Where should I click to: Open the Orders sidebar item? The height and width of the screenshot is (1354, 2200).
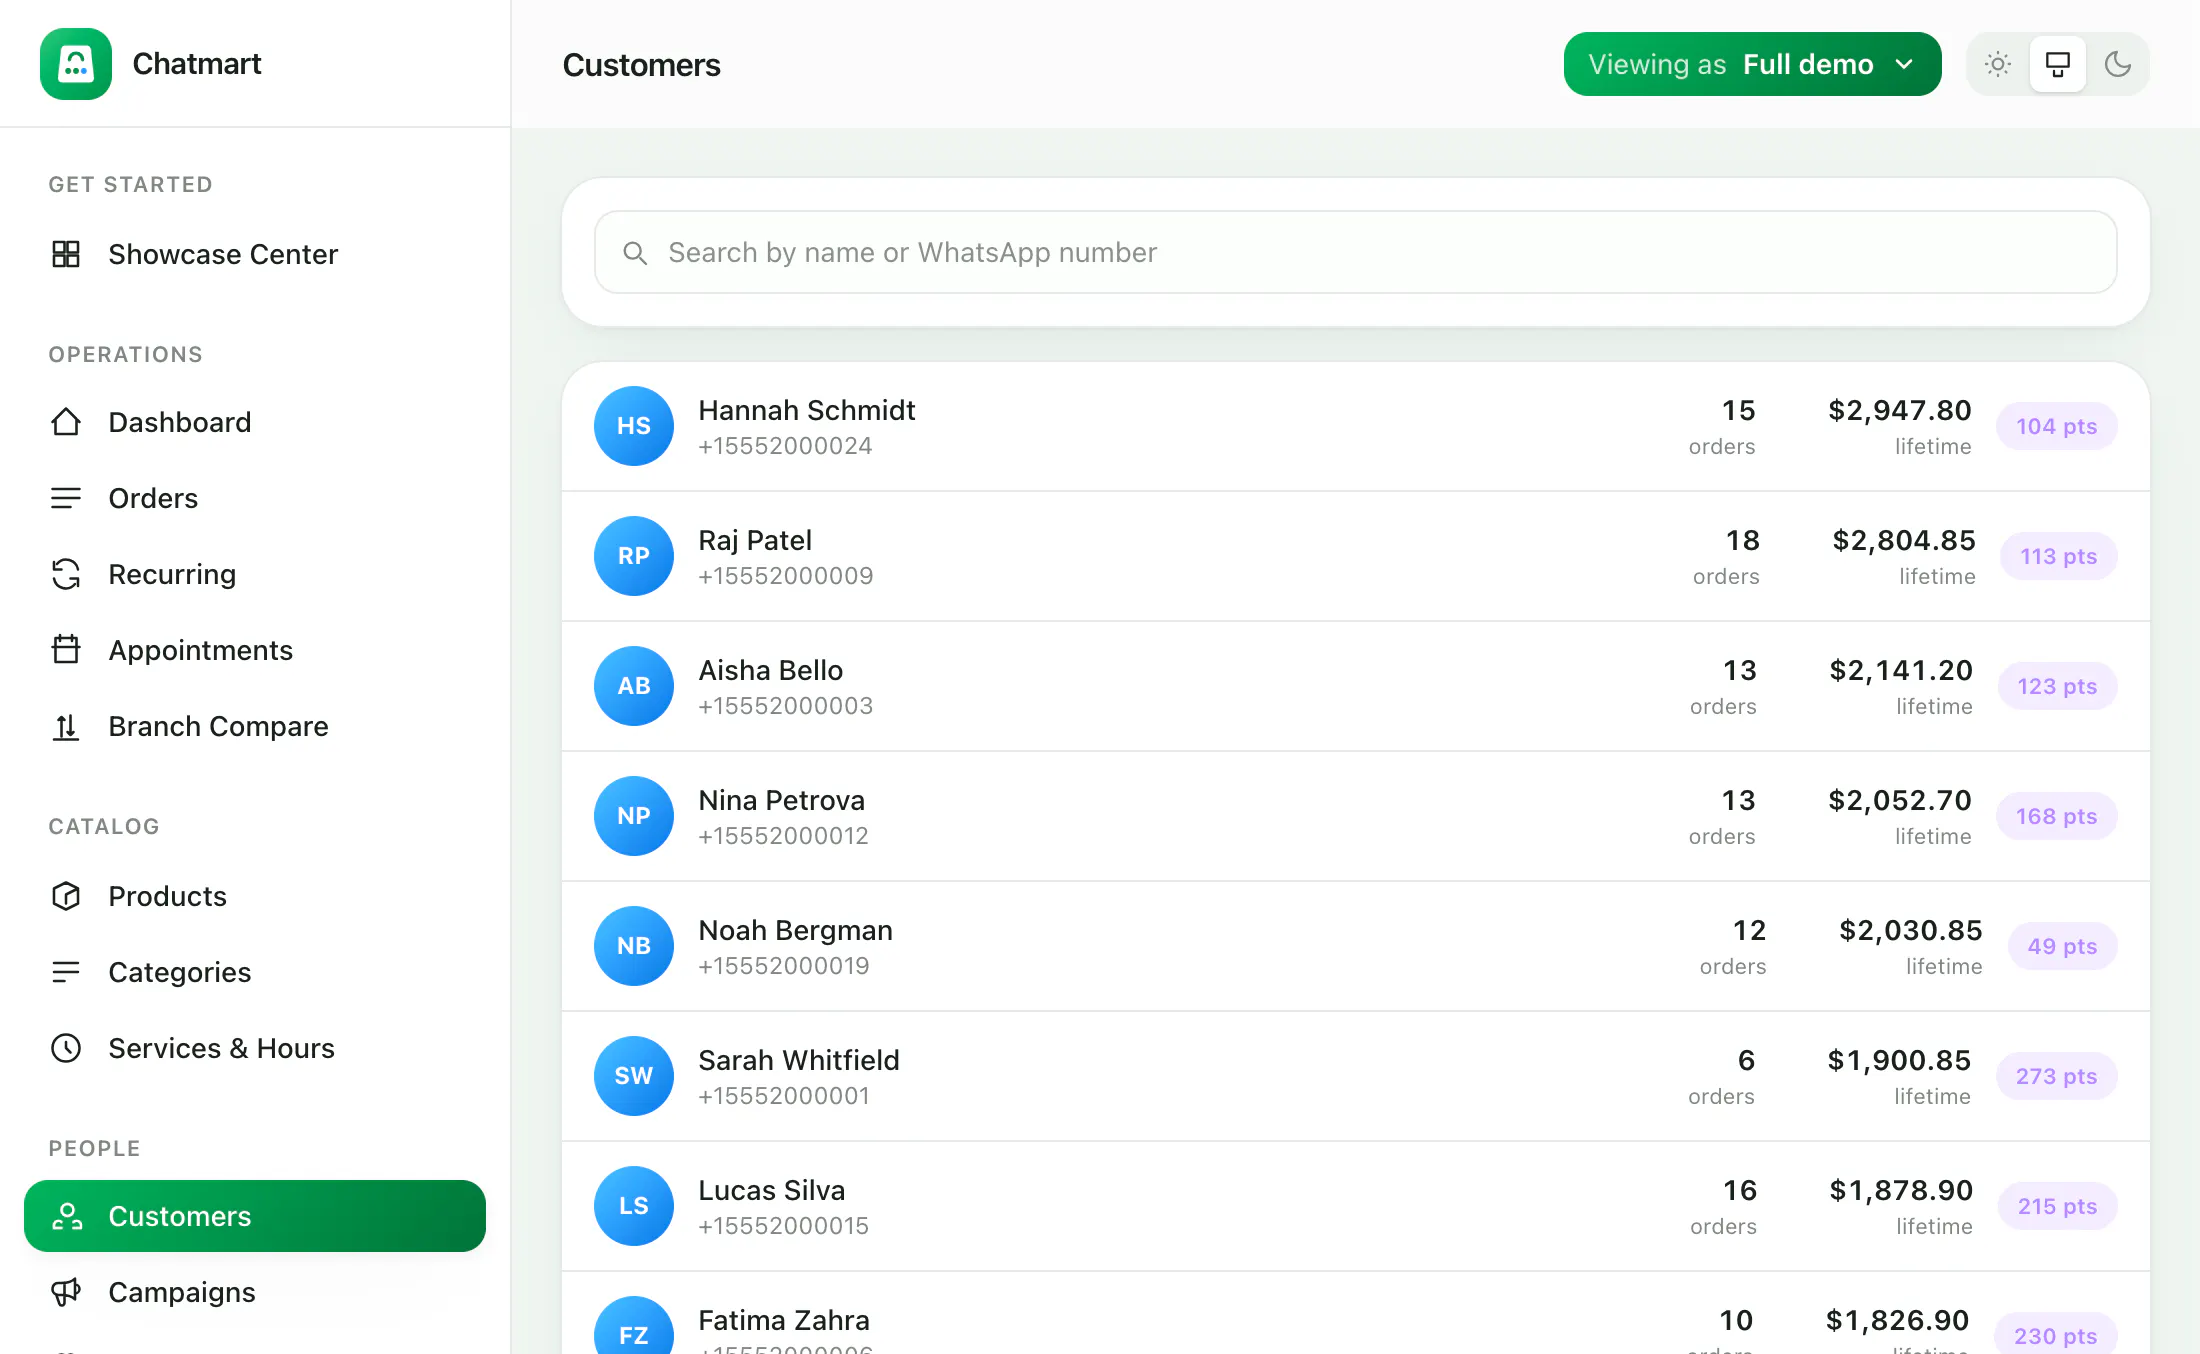click(255, 498)
